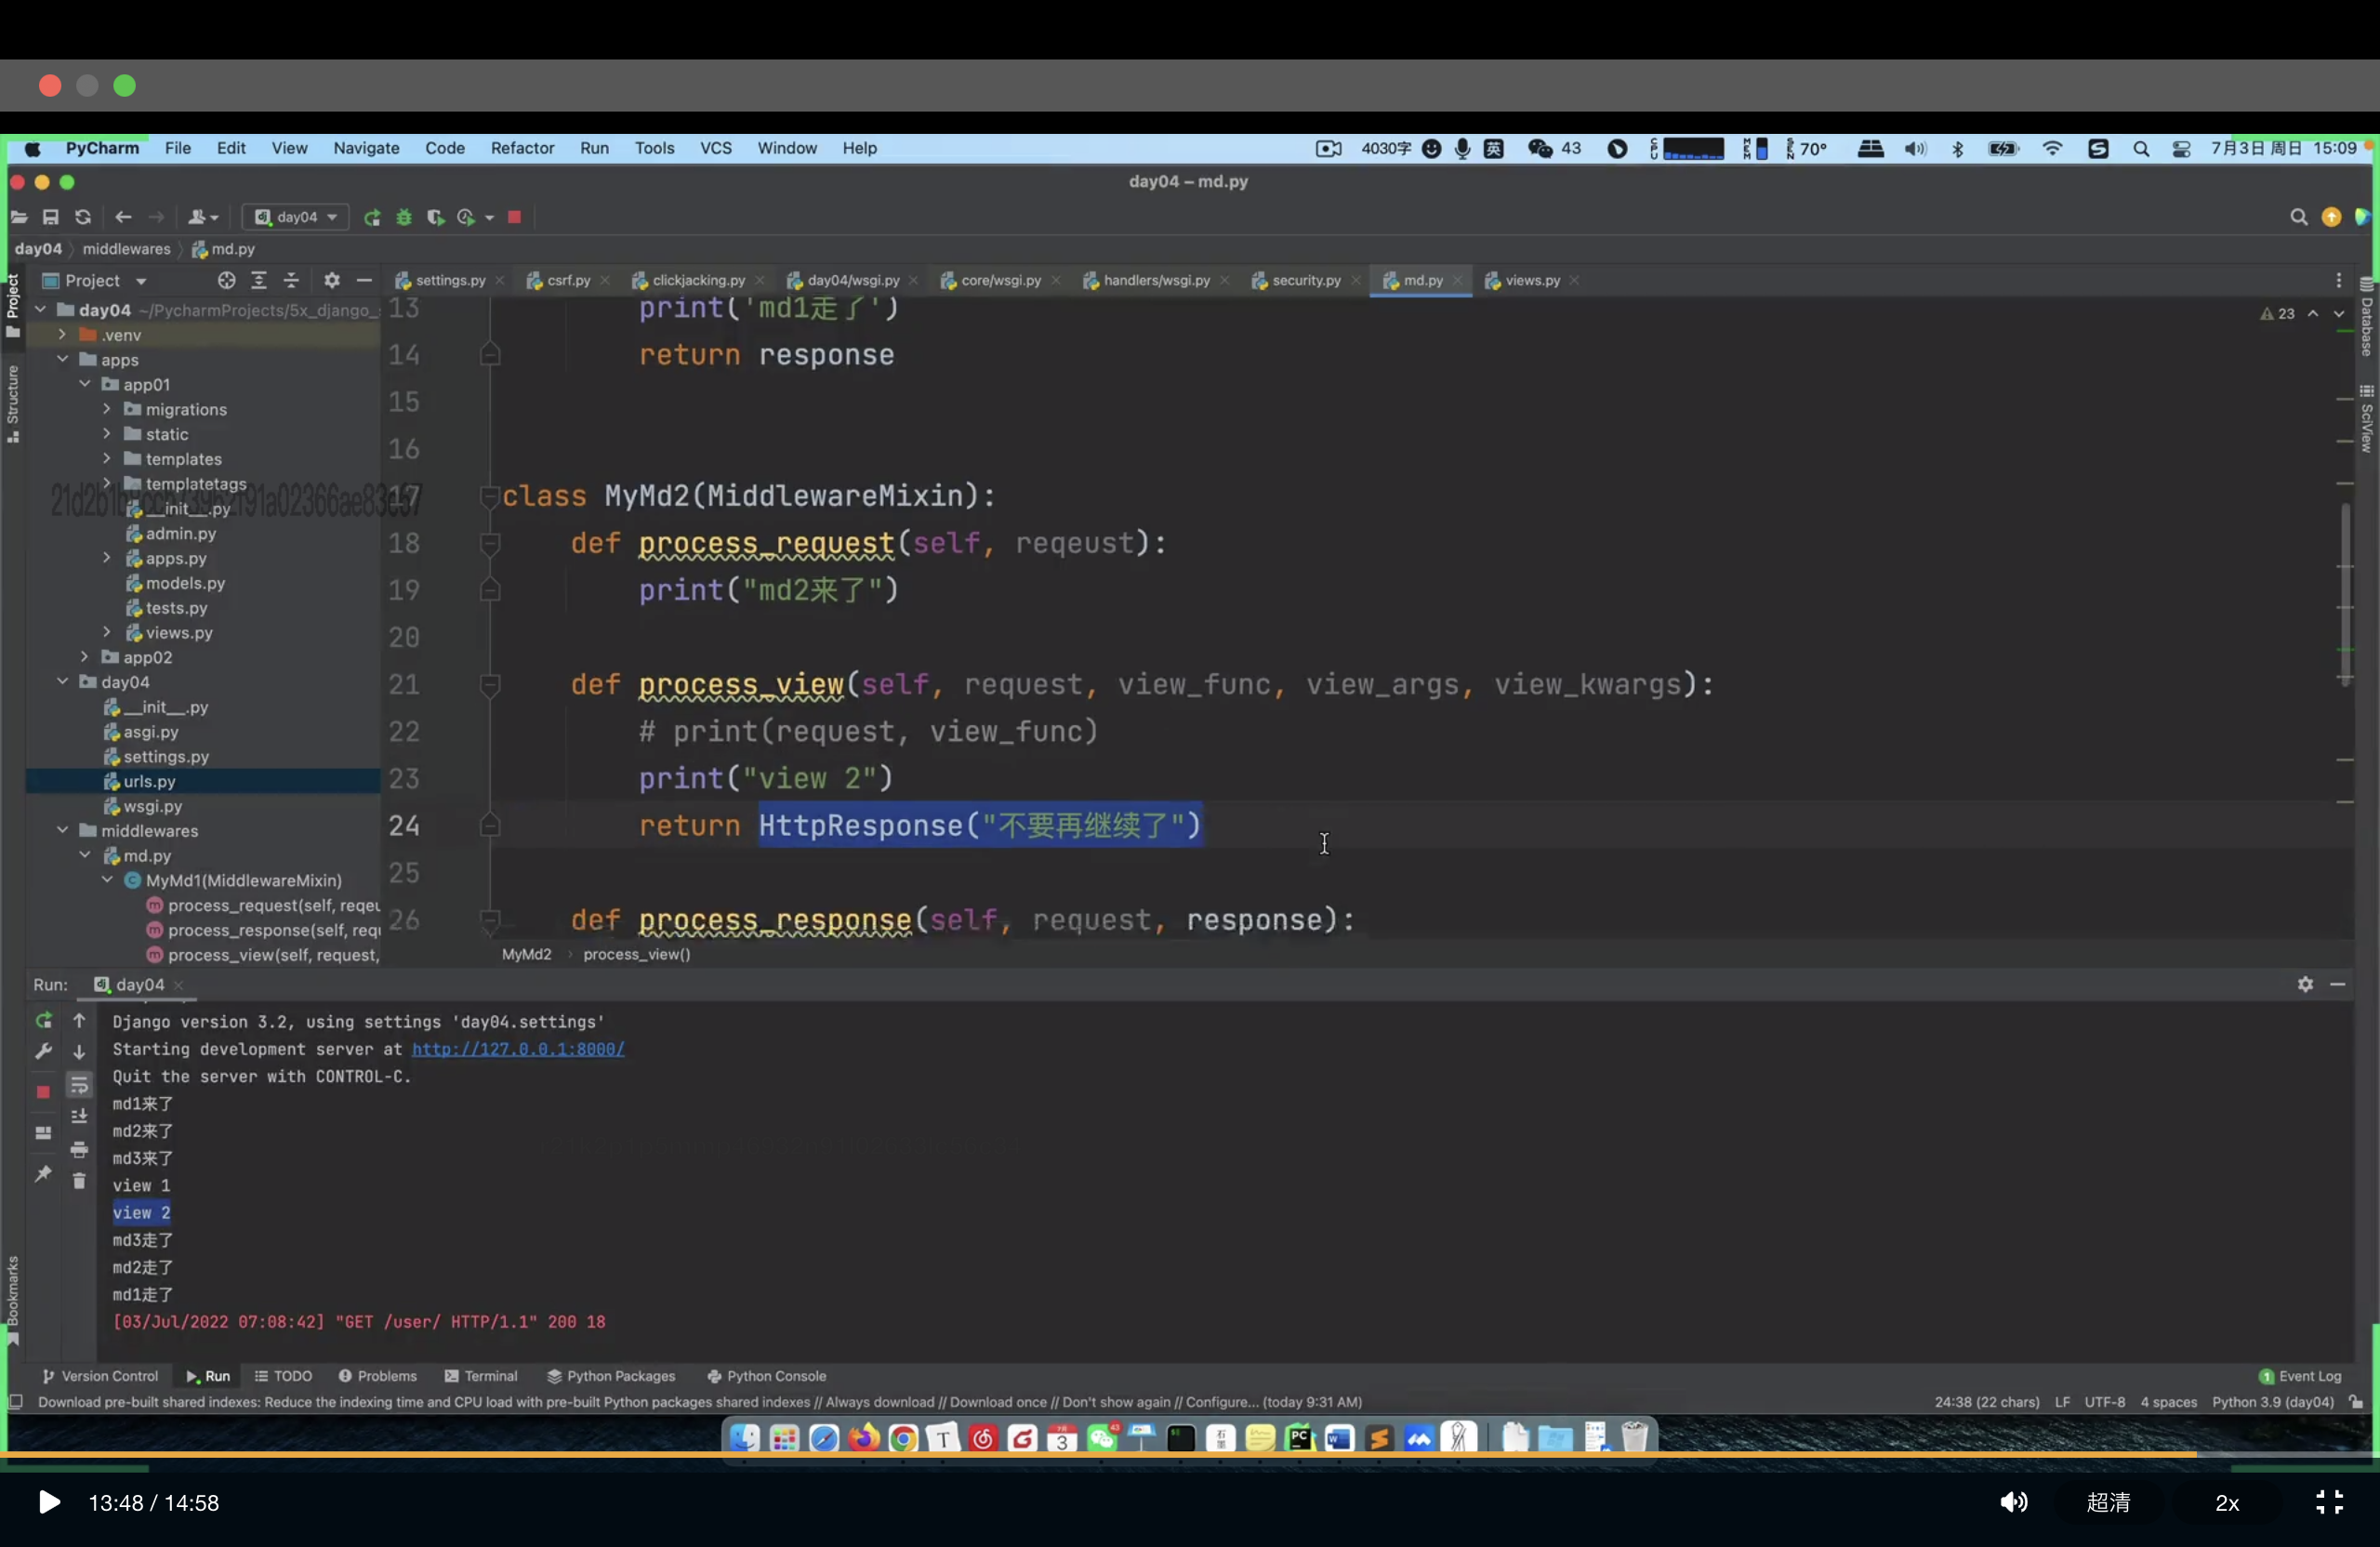Click the 23 warnings inspection indicator
The image size is (2380, 1547).
[x=2277, y=314]
